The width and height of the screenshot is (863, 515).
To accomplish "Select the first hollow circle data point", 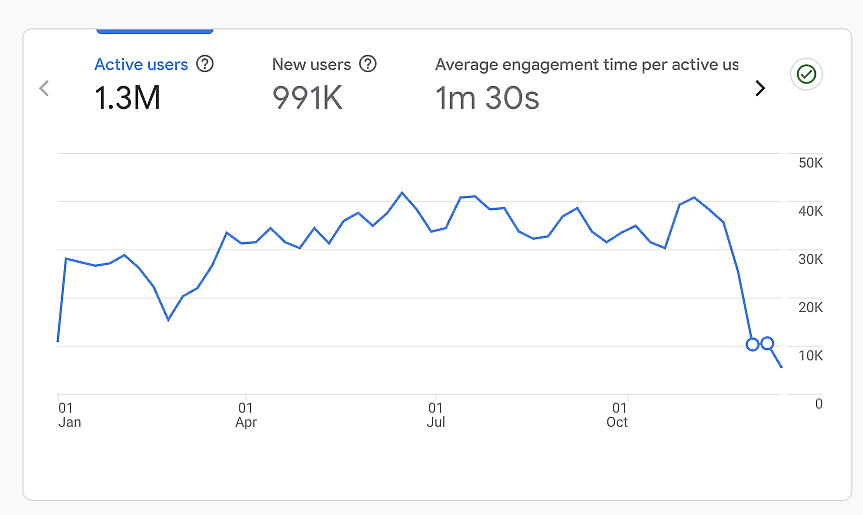I will [x=753, y=344].
